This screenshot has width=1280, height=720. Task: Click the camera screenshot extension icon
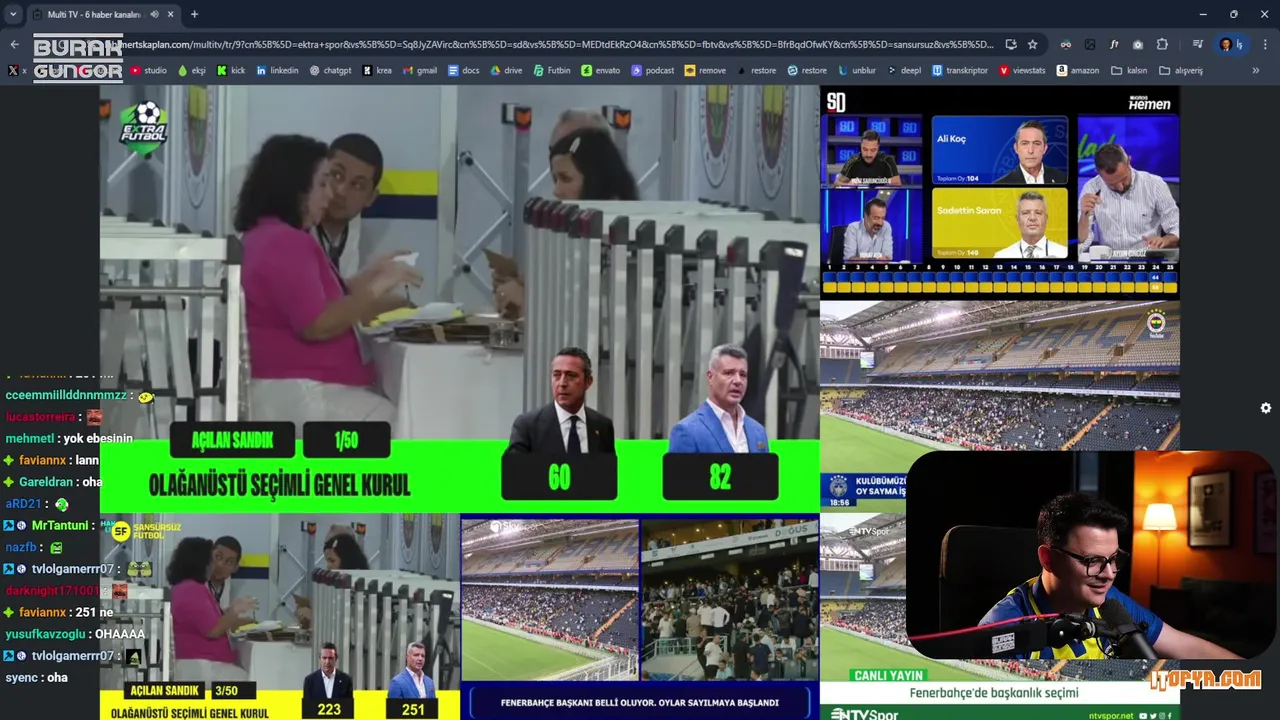(1138, 44)
